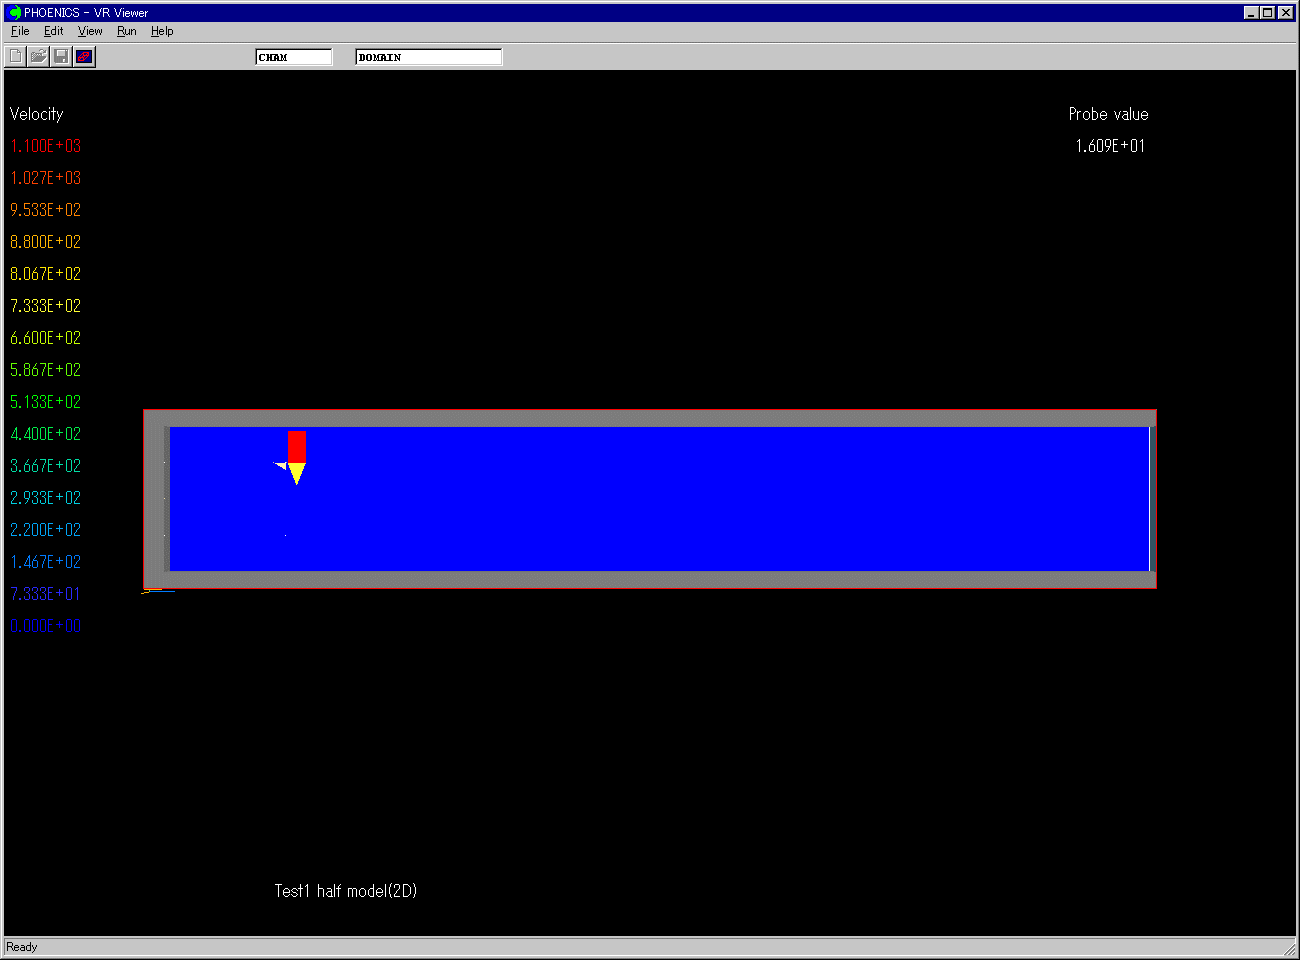
Task: Minimize the VR Viewer window
Action: point(1251,13)
